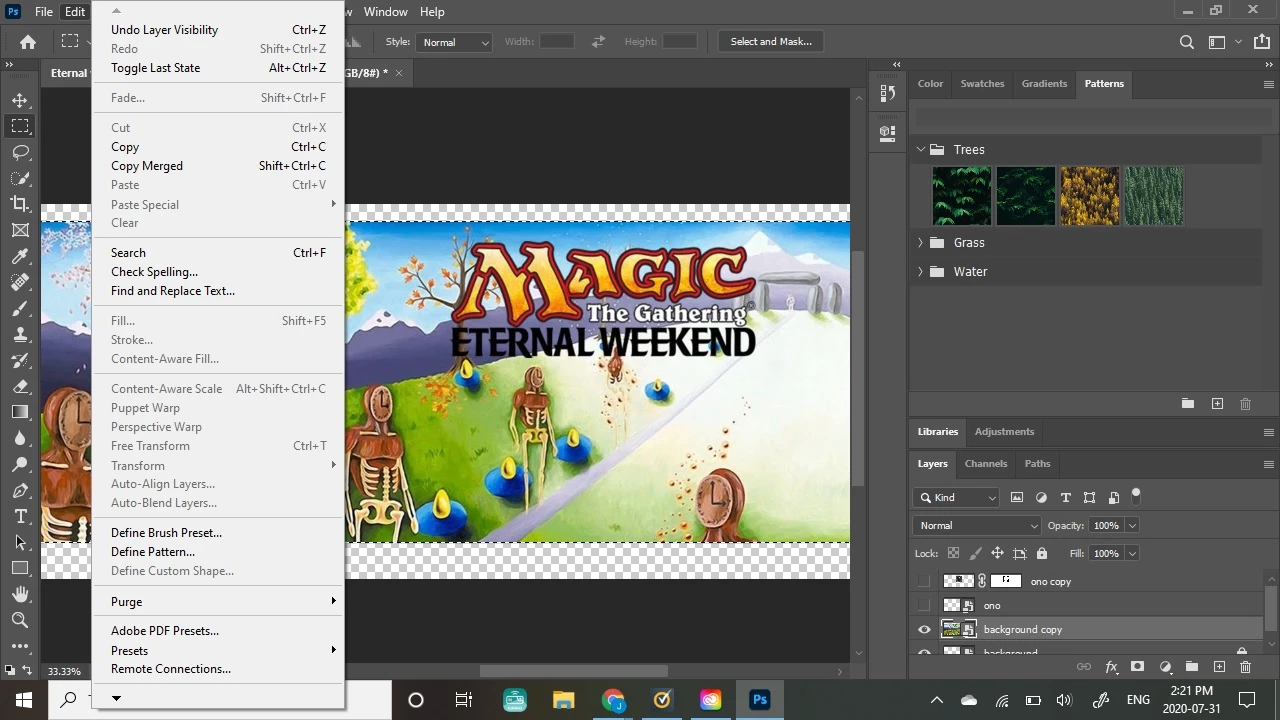
Task: Expand the Grass pattern group
Action: coord(920,243)
